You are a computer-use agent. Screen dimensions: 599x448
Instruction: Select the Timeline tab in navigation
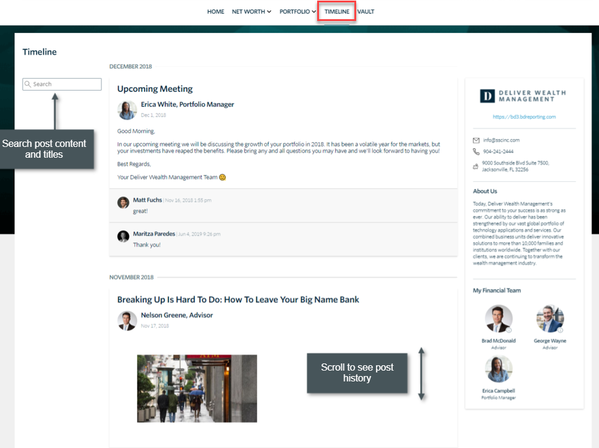click(337, 11)
